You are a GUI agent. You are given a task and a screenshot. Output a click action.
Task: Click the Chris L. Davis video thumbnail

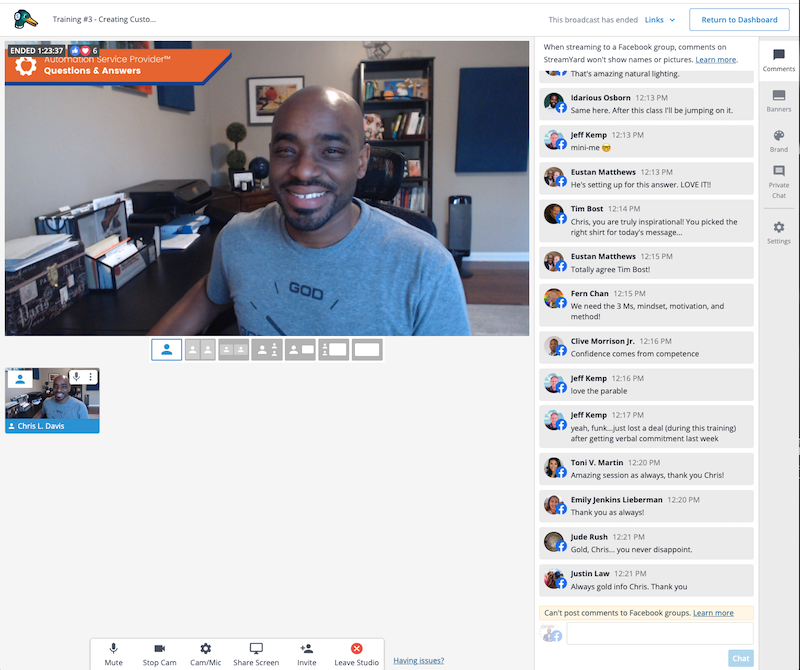(52, 400)
